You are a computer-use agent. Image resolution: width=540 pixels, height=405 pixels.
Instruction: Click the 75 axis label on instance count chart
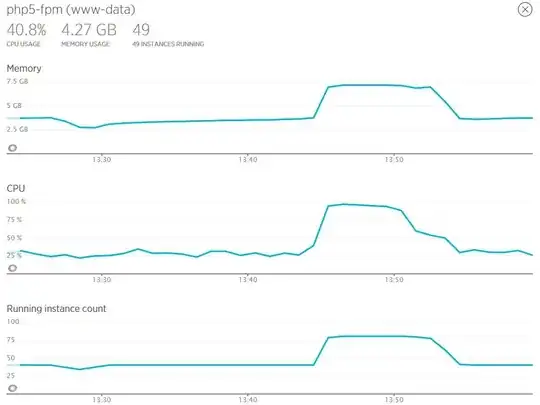click(x=11, y=340)
